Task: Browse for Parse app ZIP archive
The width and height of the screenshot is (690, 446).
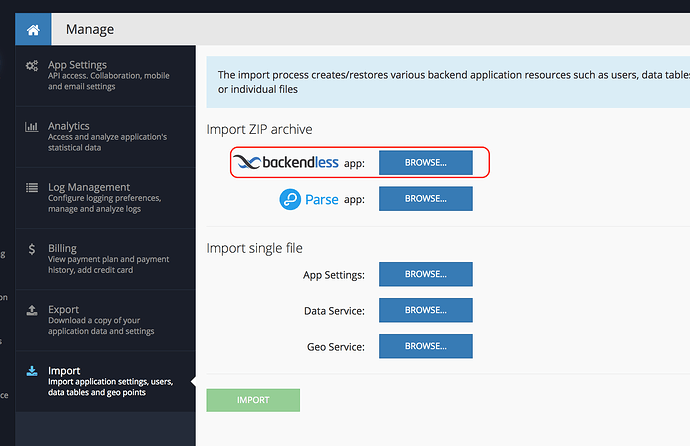Action: pos(425,199)
